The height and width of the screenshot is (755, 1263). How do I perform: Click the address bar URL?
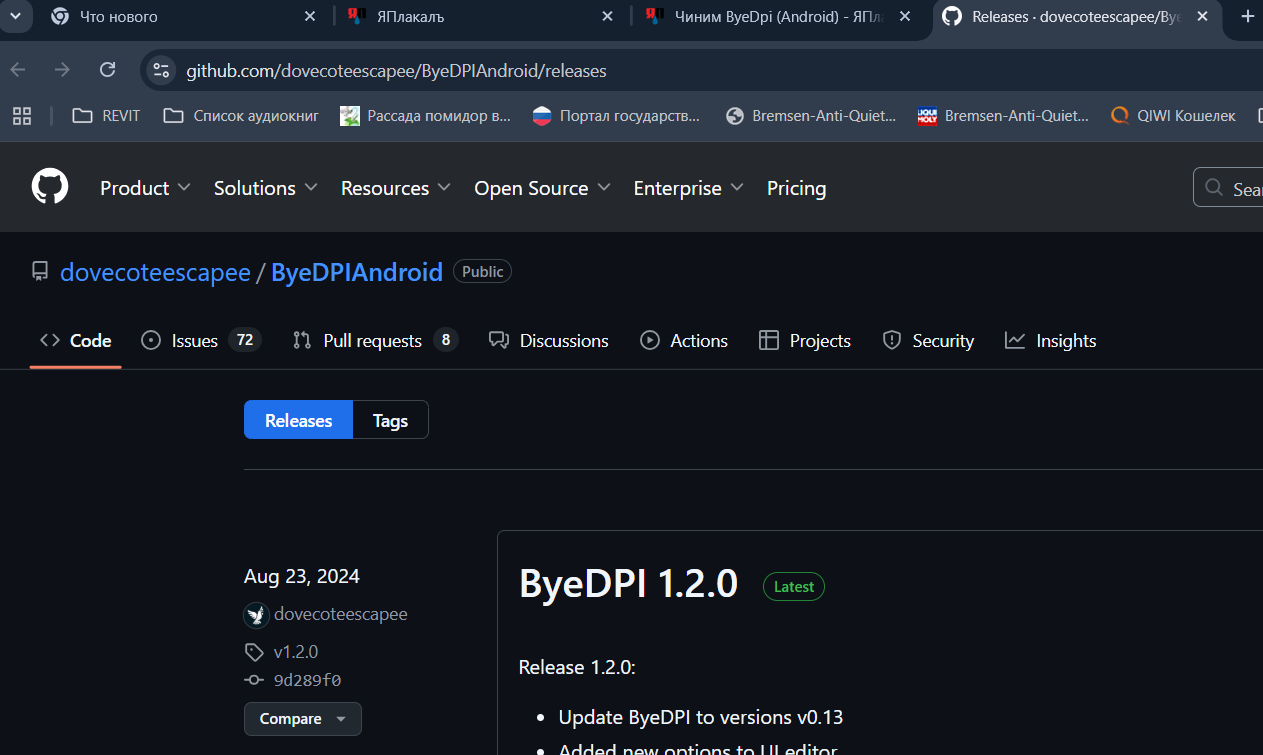396,71
